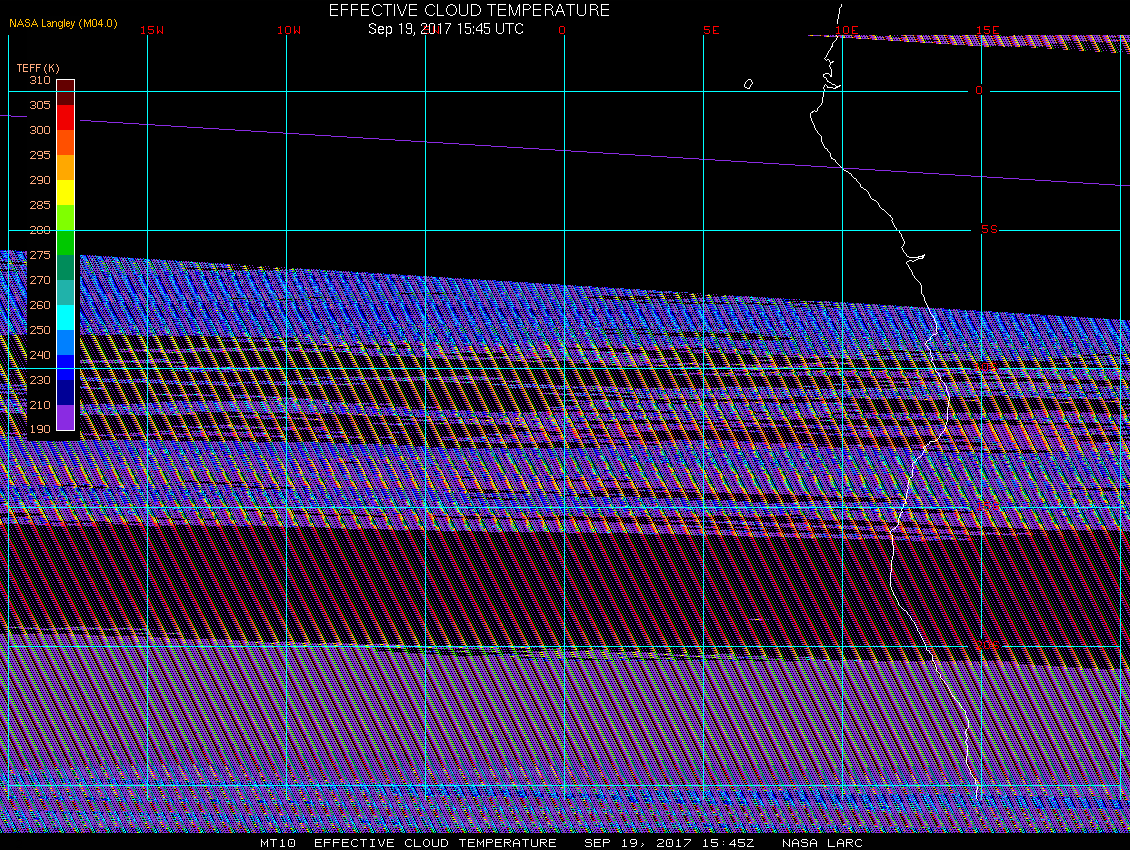The width and height of the screenshot is (1130, 850).
Task: Click the EFFECTIVE CLOUD TEMPERATURE title at top
Action: [469, 10]
